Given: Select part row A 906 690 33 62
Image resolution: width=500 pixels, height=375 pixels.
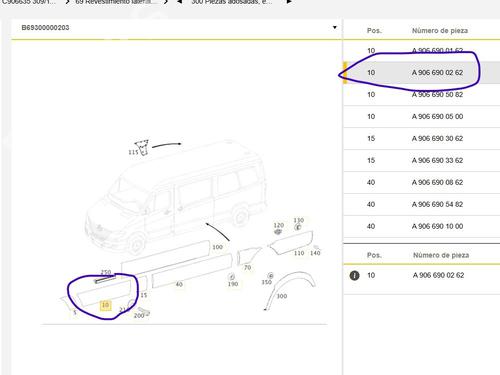Looking at the screenshot, I should pyautogui.click(x=422, y=160).
